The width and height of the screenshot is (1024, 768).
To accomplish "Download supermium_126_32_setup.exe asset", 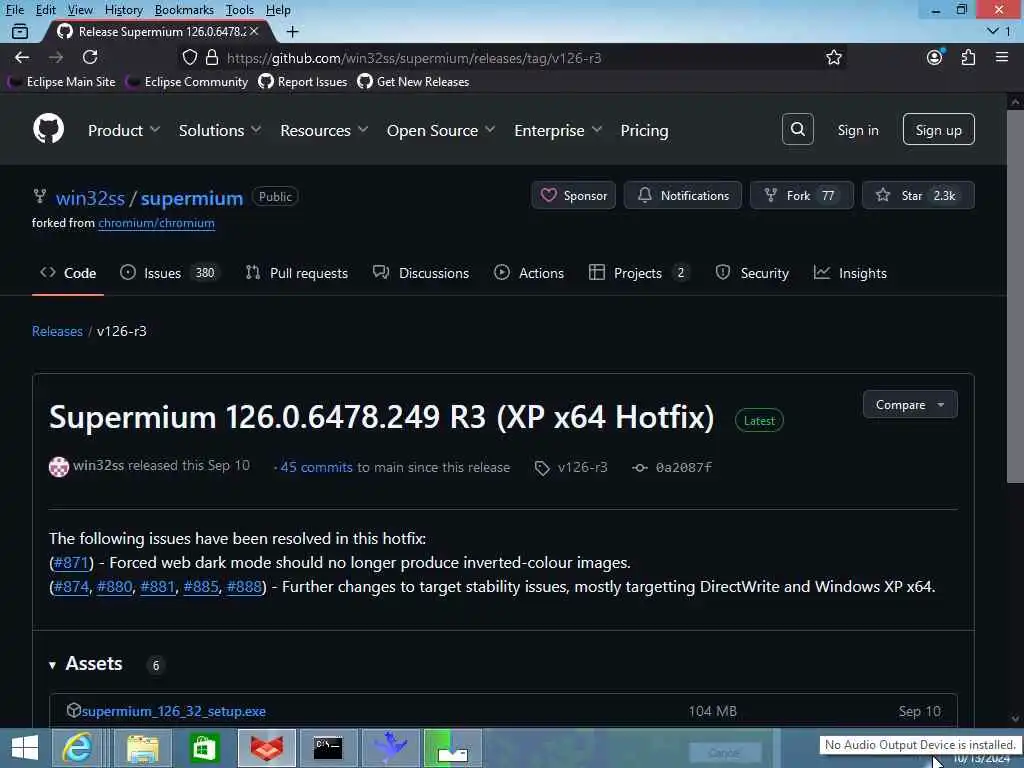I will [x=174, y=711].
